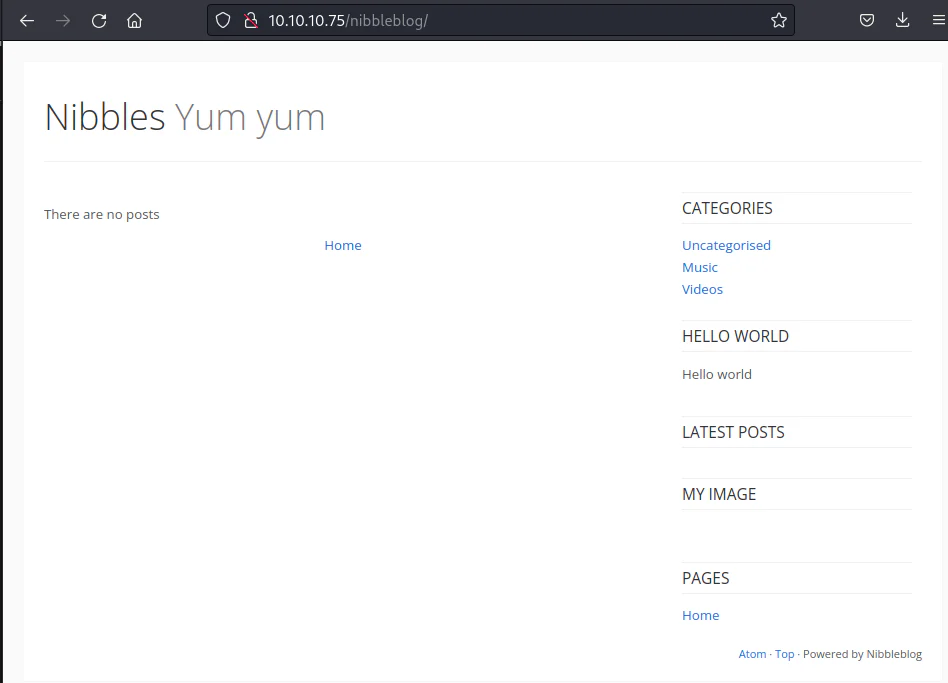This screenshot has width=948, height=683.
Task: Click the CATEGORIES sidebar heading
Action: coord(727,208)
